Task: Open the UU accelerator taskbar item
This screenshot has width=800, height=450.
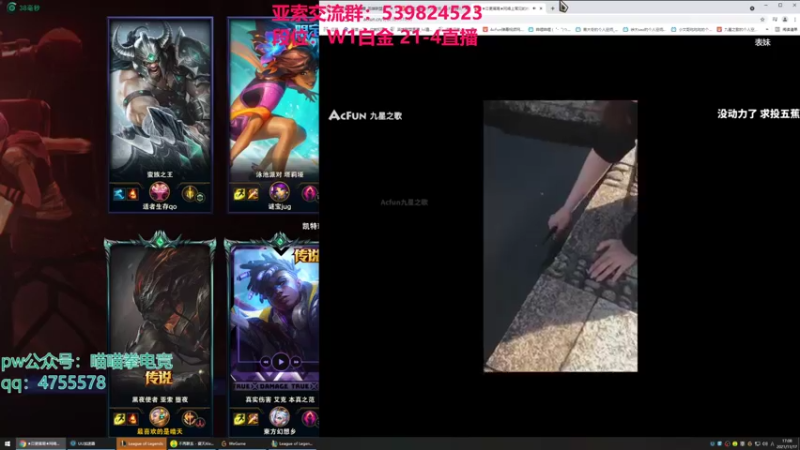Action: coord(90,444)
